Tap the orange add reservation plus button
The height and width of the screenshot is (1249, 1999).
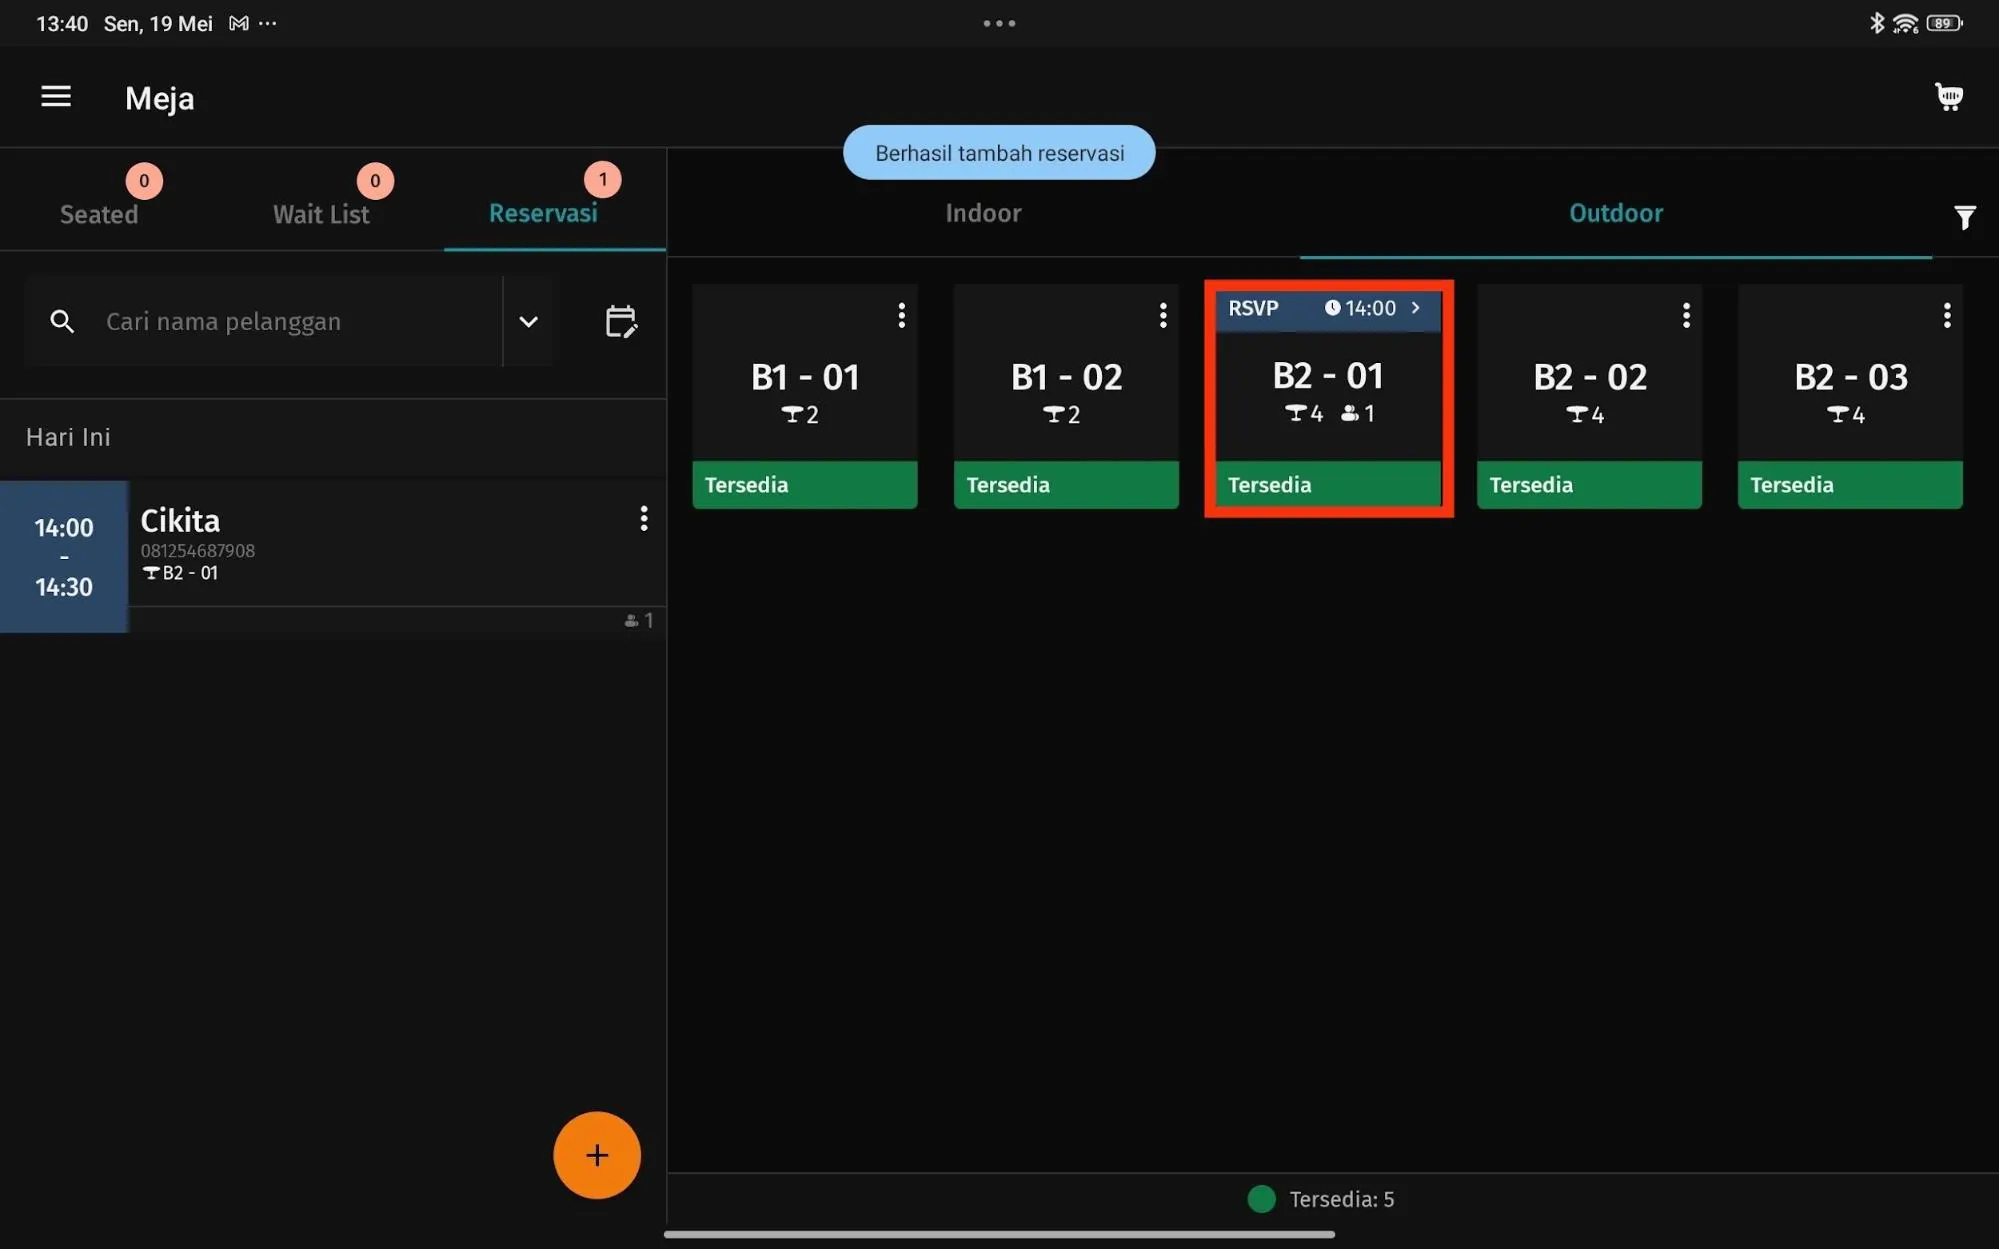(x=597, y=1155)
